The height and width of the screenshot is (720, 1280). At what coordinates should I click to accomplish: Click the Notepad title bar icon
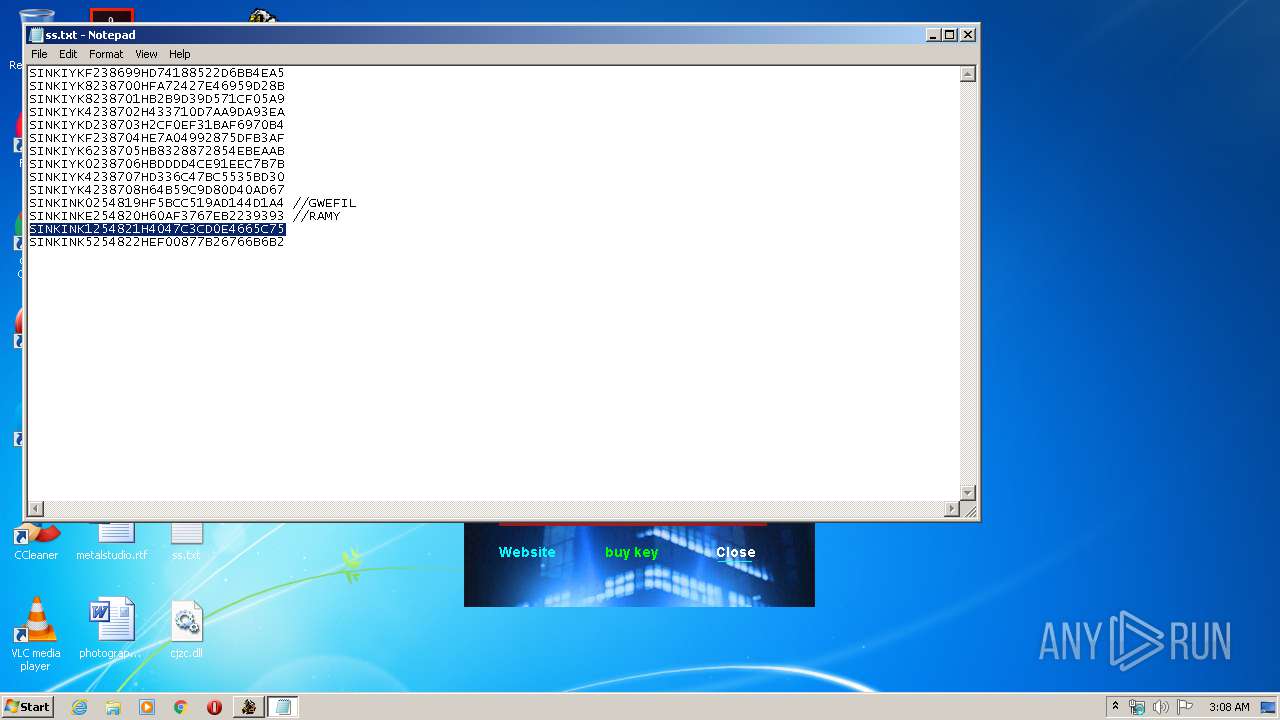click(37, 35)
